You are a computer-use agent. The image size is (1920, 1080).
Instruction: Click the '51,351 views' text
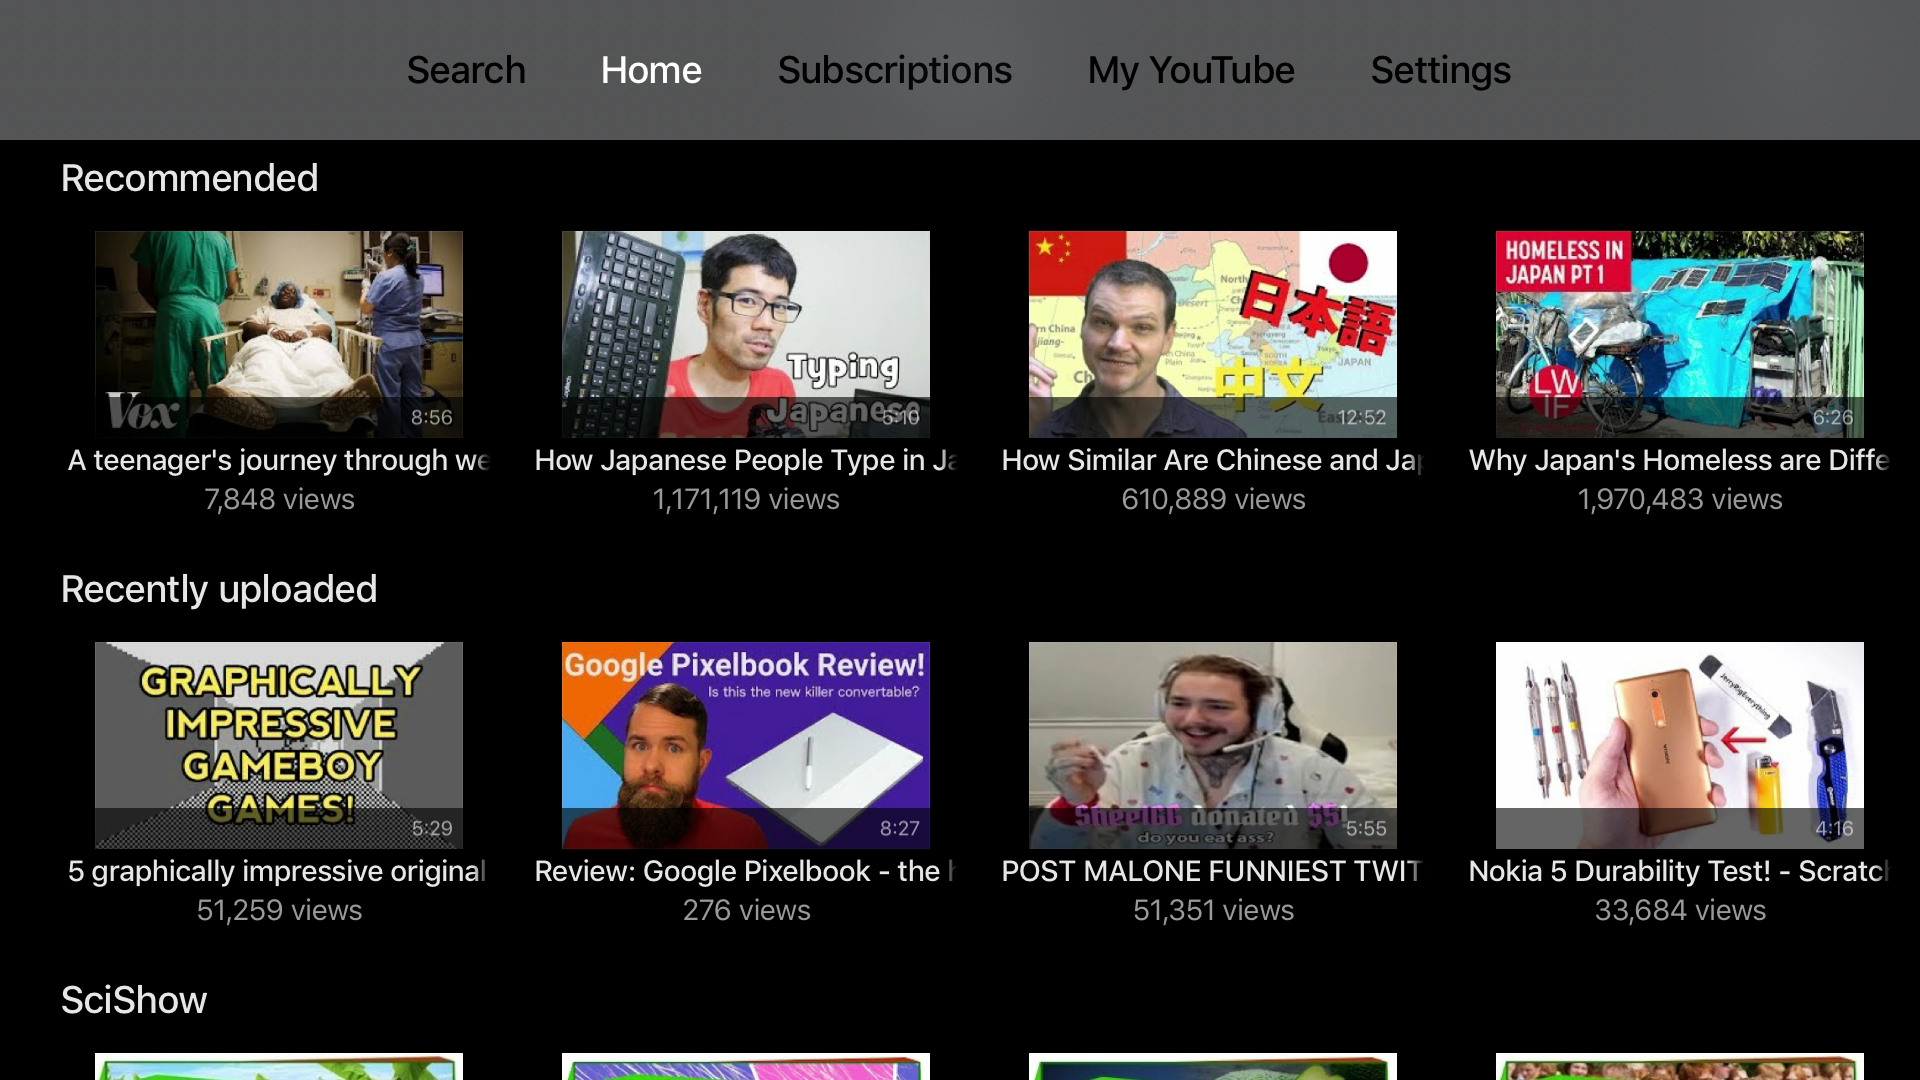point(1213,910)
